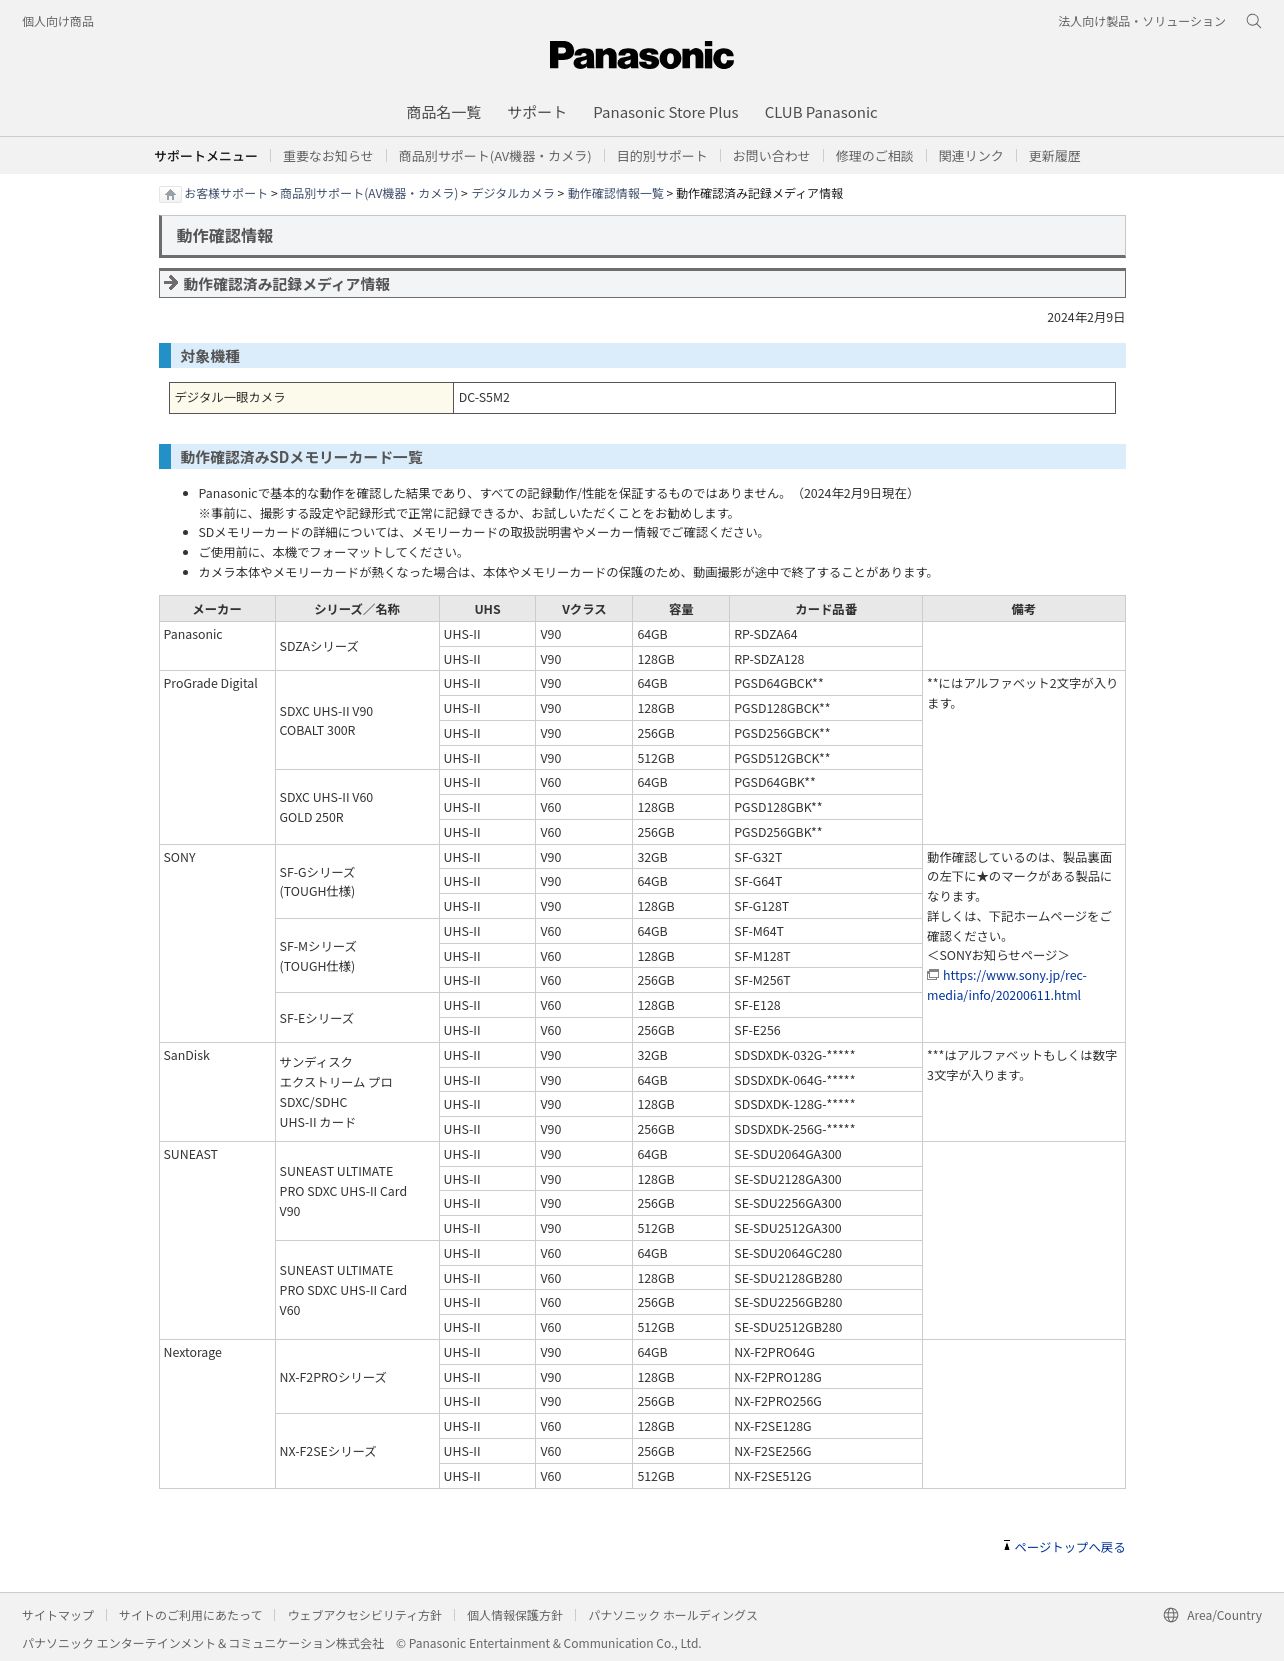Select 重要なお知らせ in support menu
Viewport: 1284px width, 1661px height.
tap(328, 156)
